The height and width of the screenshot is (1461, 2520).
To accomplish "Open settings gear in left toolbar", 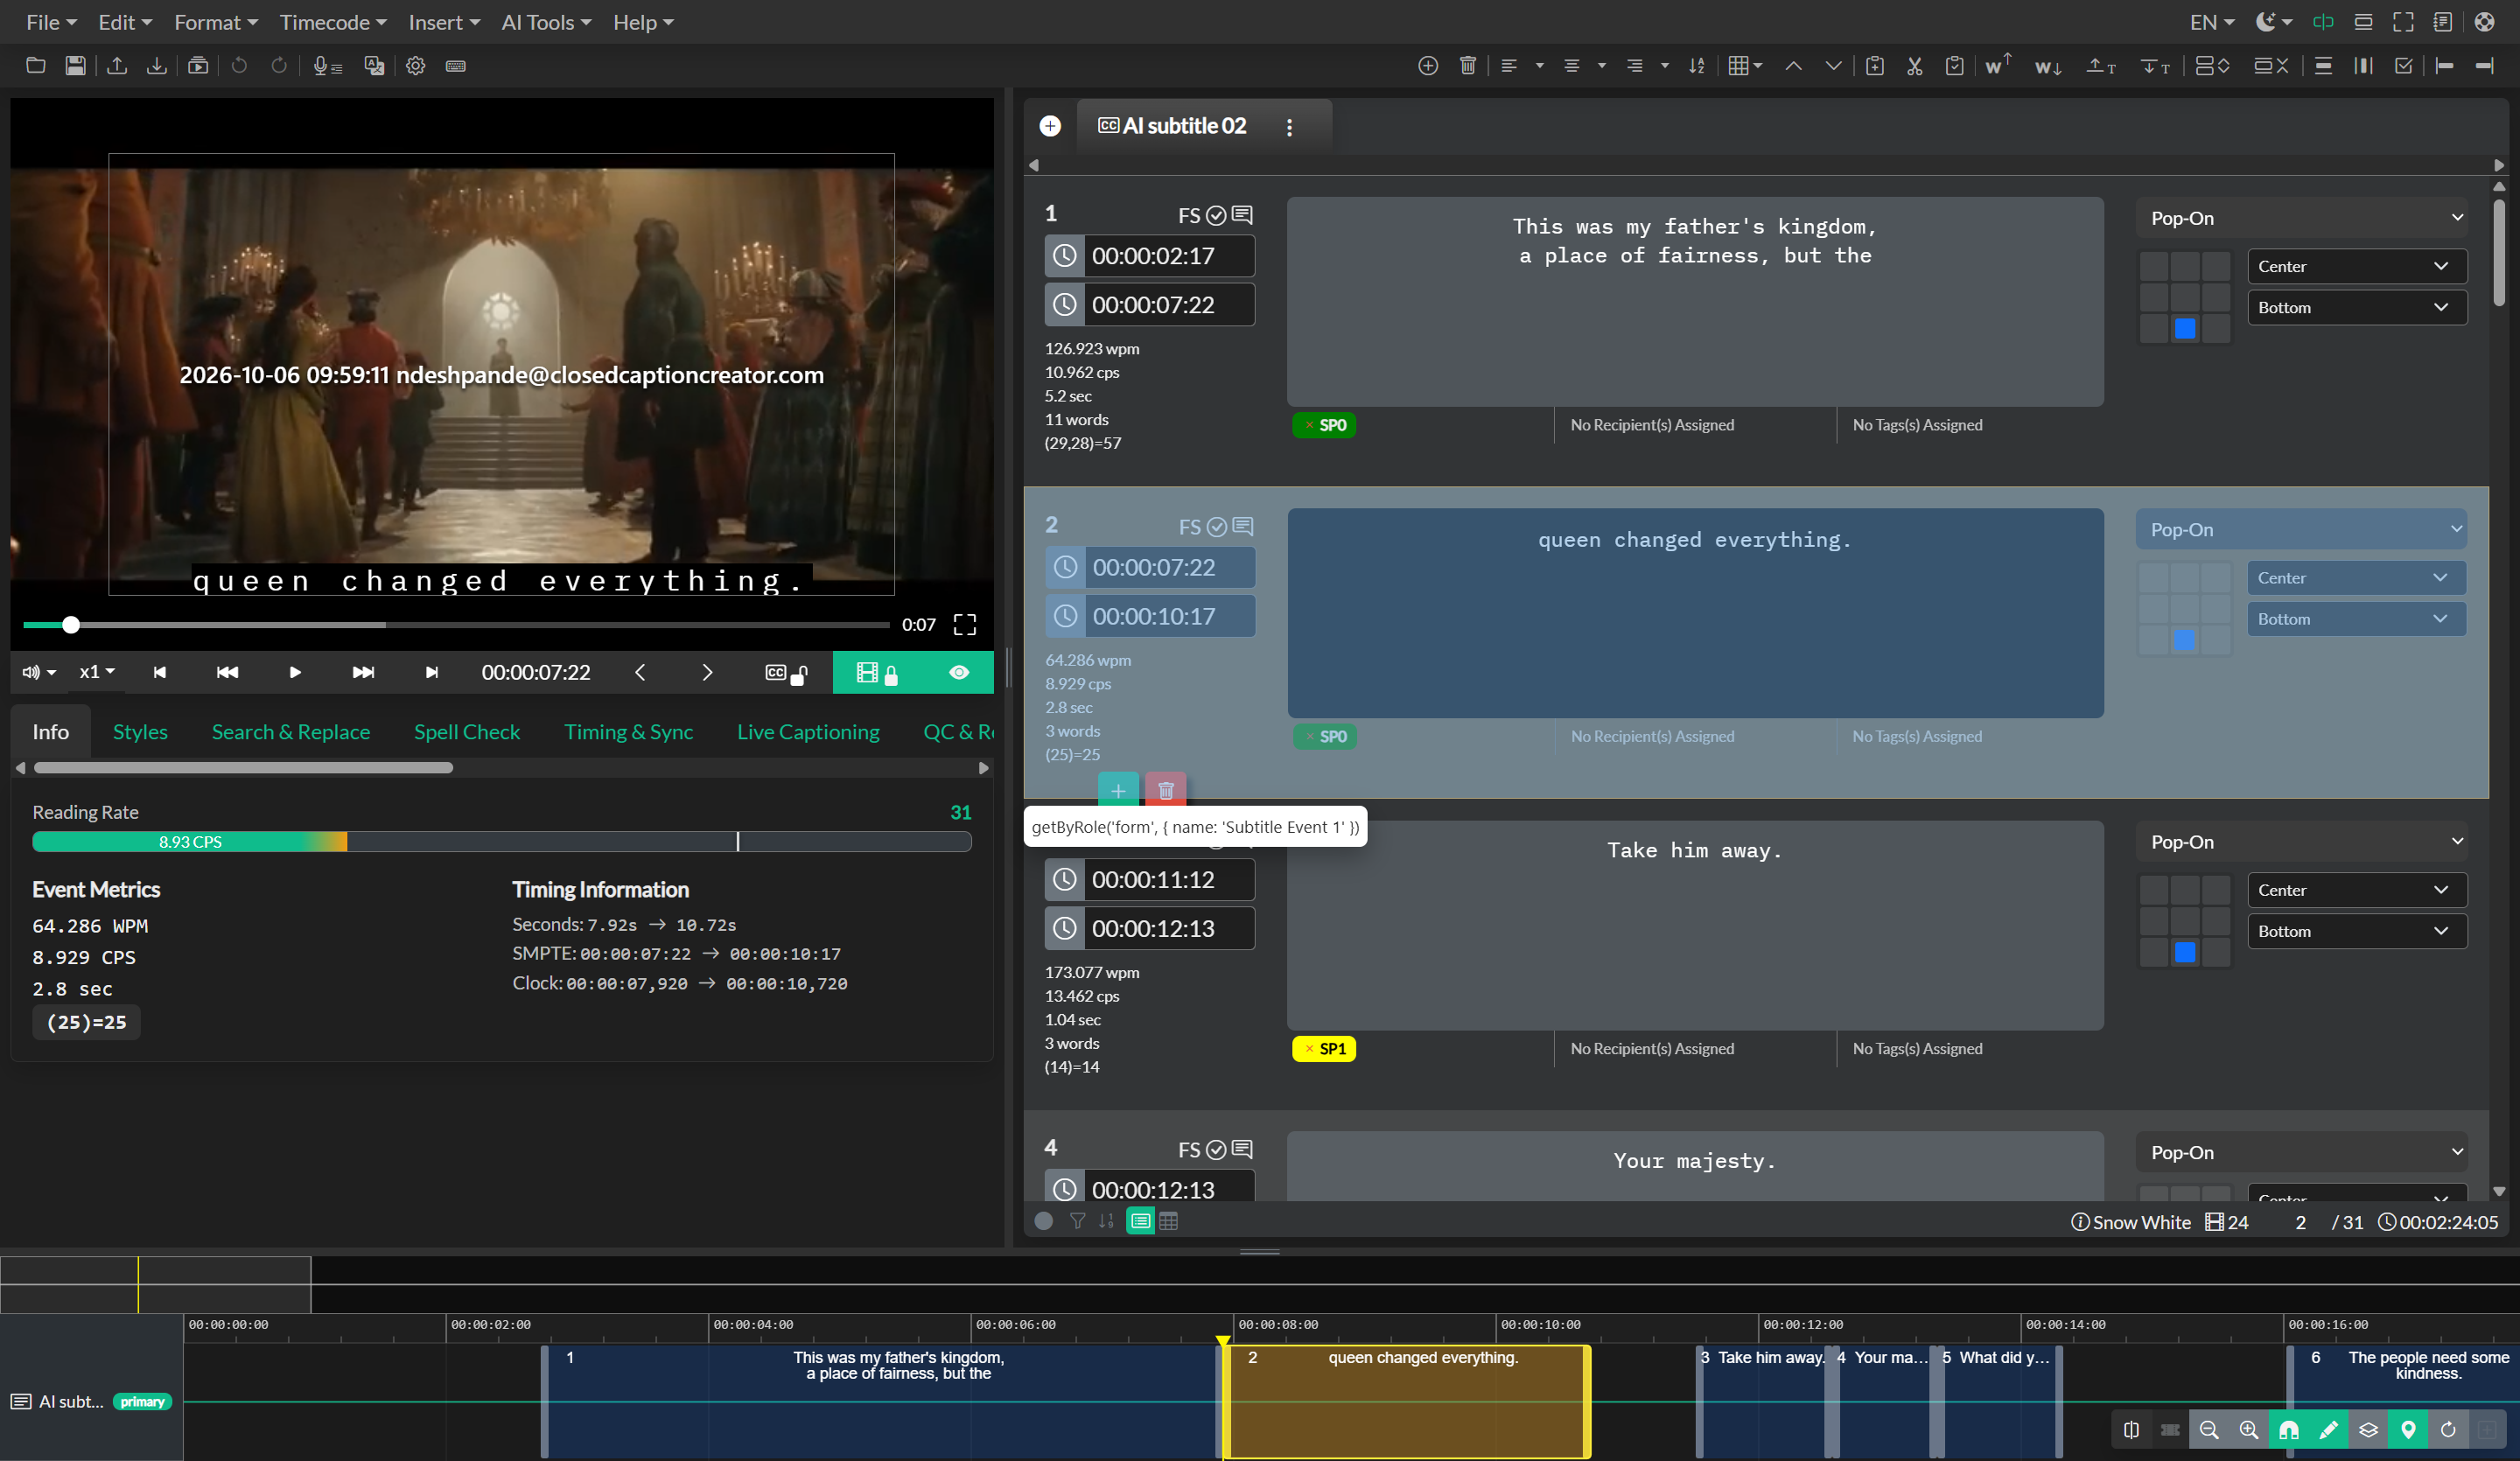I will coord(416,66).
